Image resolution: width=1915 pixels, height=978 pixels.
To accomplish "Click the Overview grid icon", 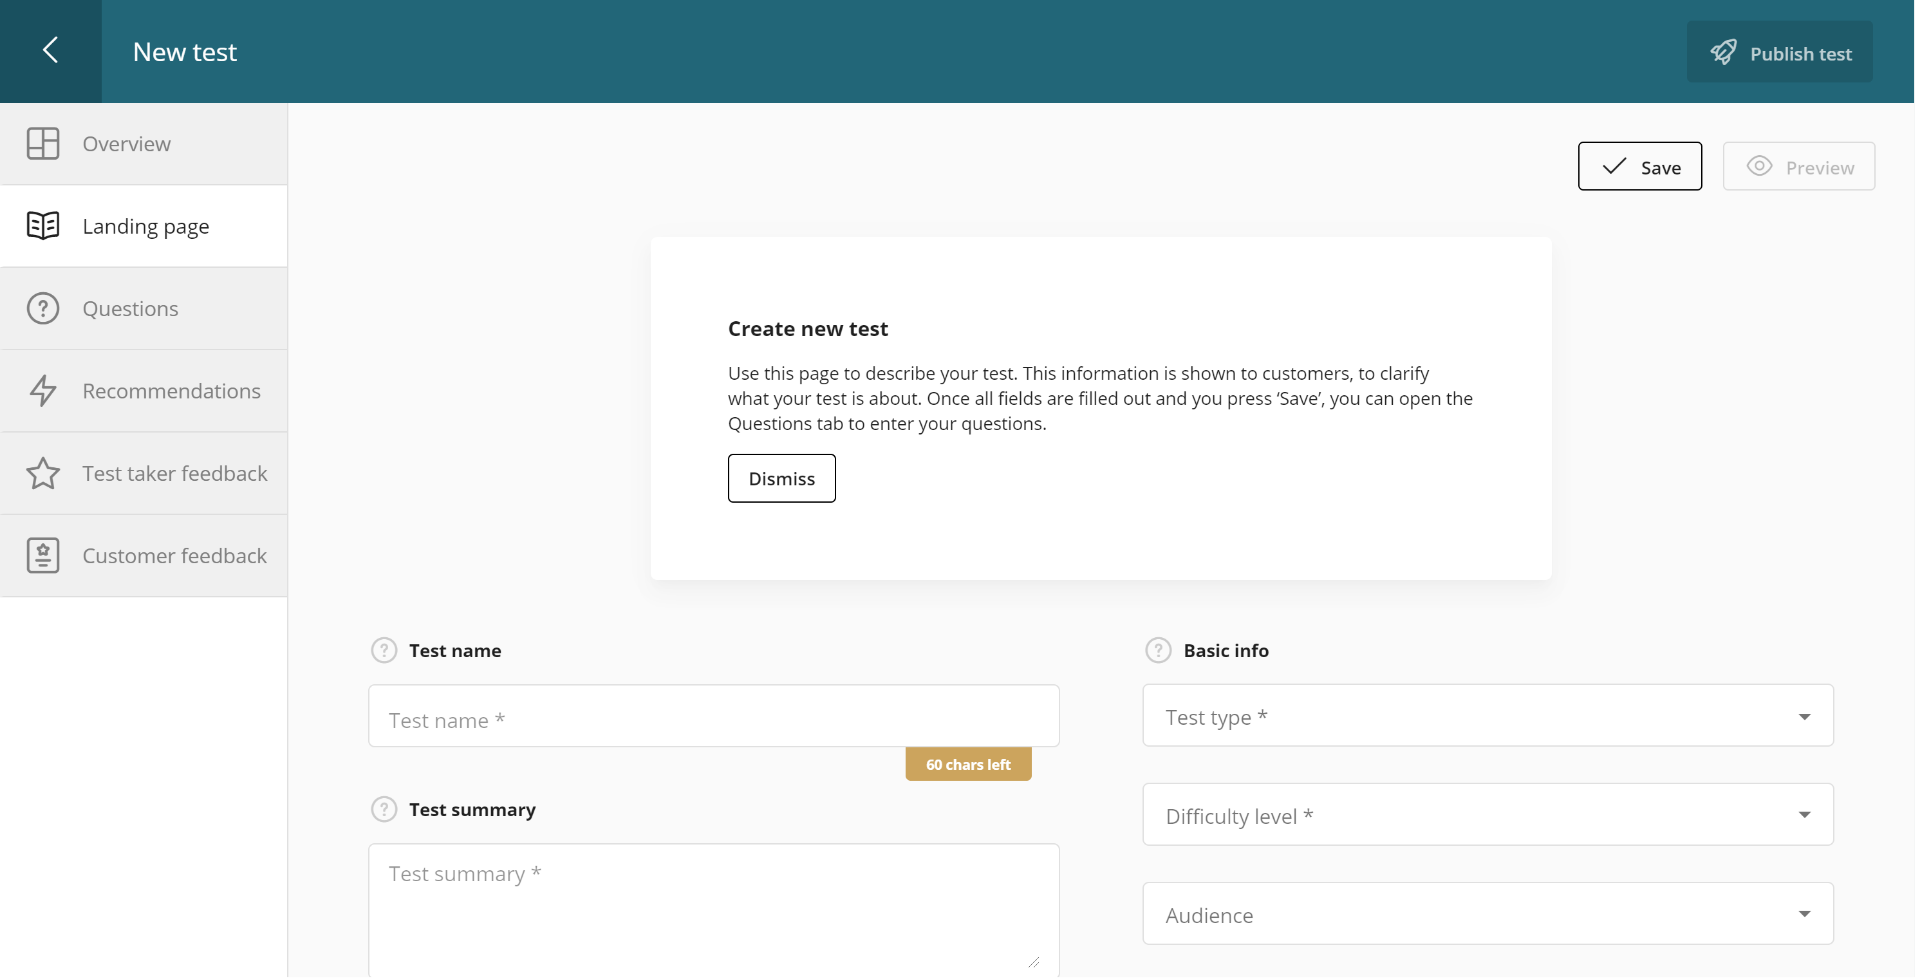I will pos(43,144).
